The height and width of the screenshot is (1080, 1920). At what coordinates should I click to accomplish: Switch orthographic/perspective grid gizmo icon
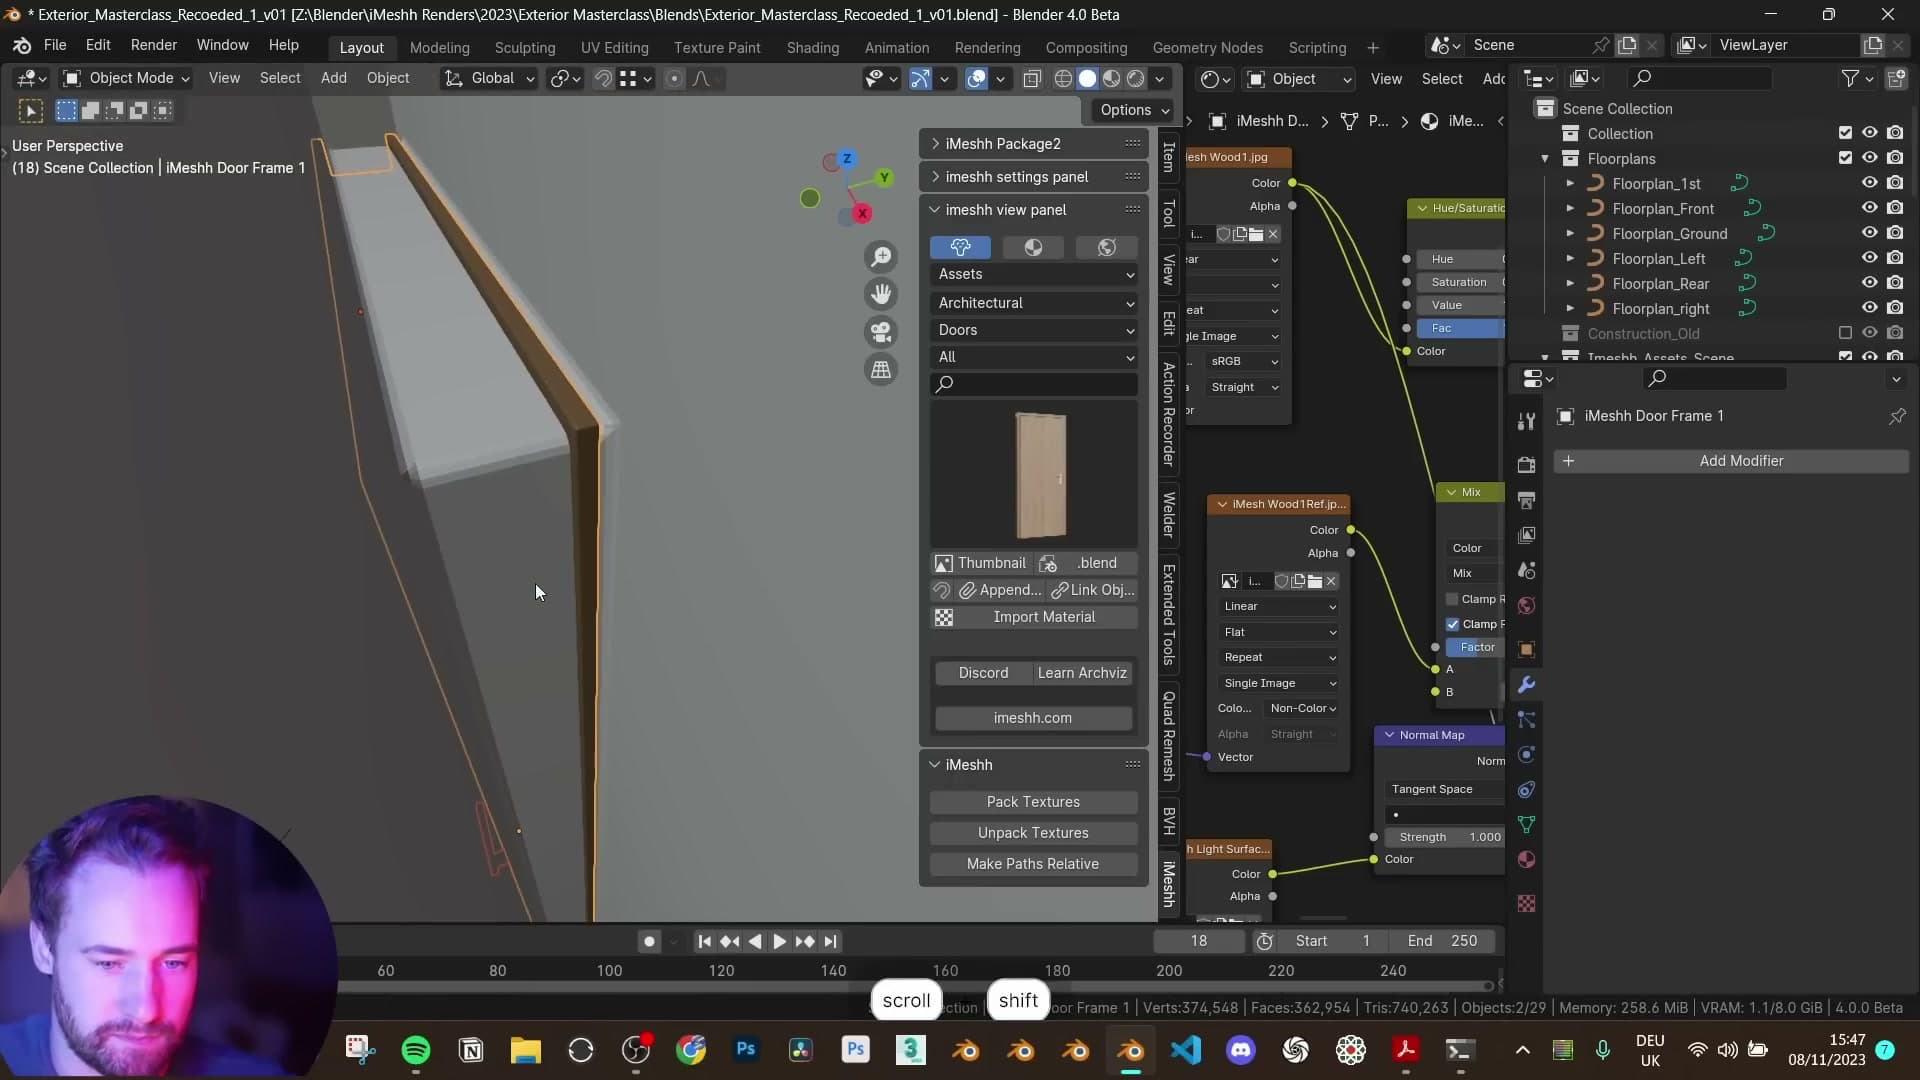point(881,369)
